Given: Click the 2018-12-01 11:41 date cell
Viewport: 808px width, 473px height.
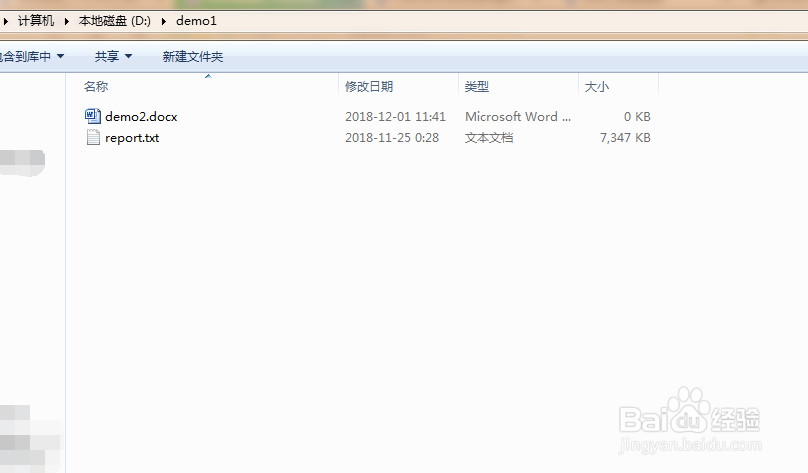Looking at the screenshot, I should tap(395, 117).
